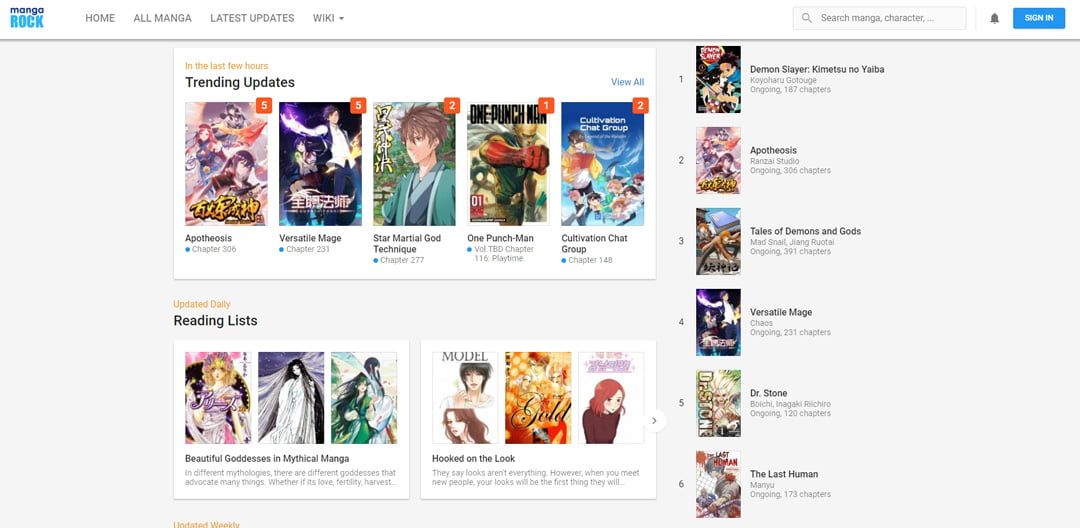The height and width of the screenshot is (528, 1080).
Task: Click Cultivation Chat Group title
Action: coord(594,244)
